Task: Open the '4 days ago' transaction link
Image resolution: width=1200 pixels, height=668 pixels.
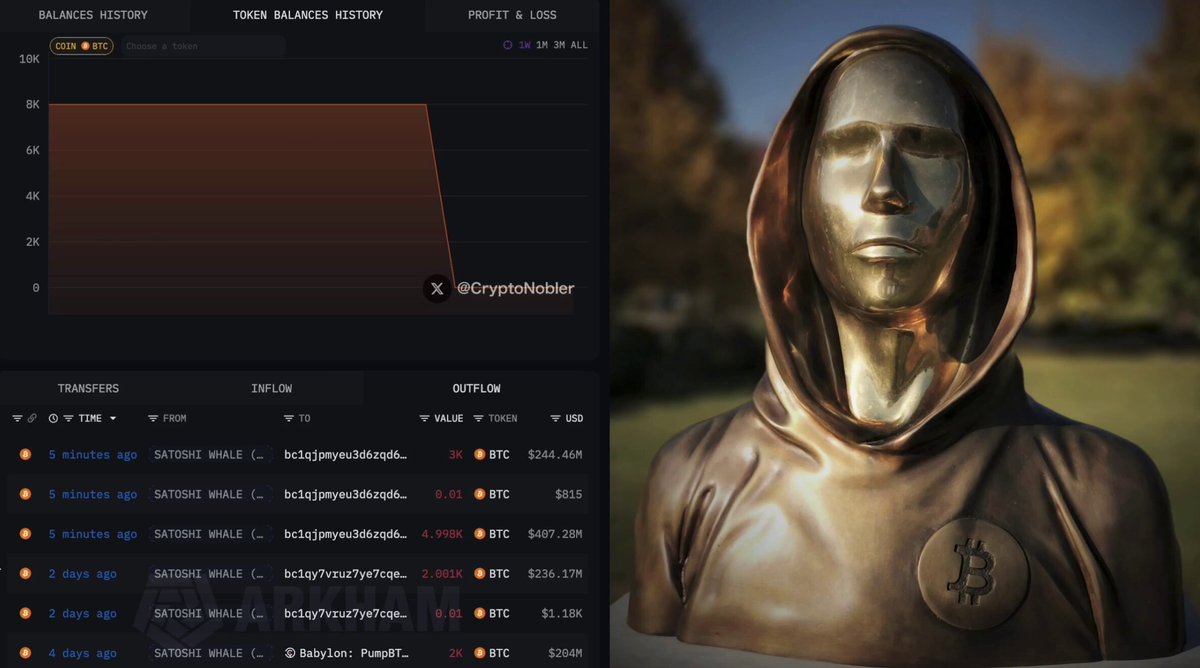Action: [82, 653]
